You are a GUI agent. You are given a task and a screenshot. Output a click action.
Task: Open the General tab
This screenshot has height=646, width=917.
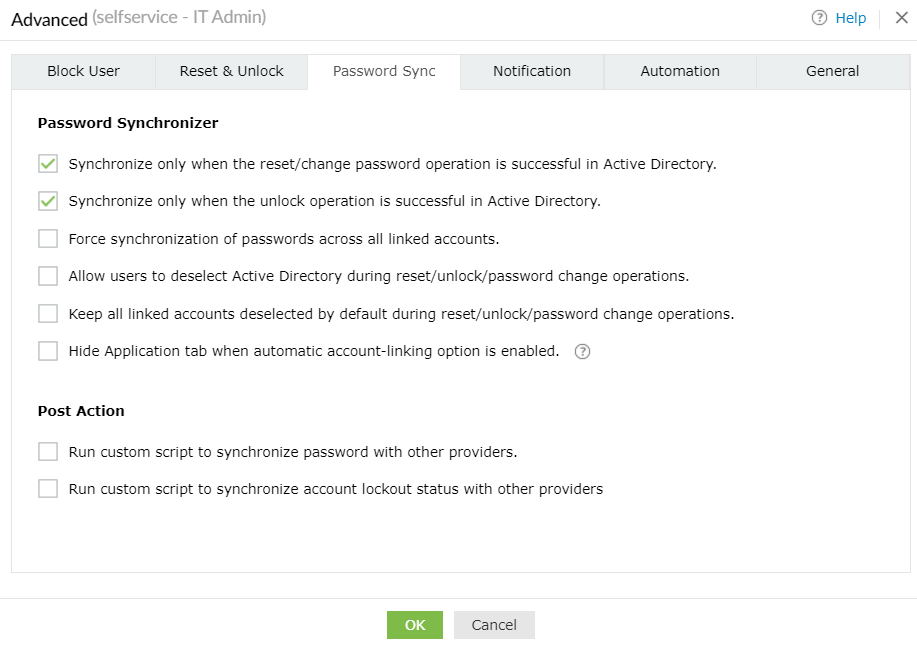832,71
